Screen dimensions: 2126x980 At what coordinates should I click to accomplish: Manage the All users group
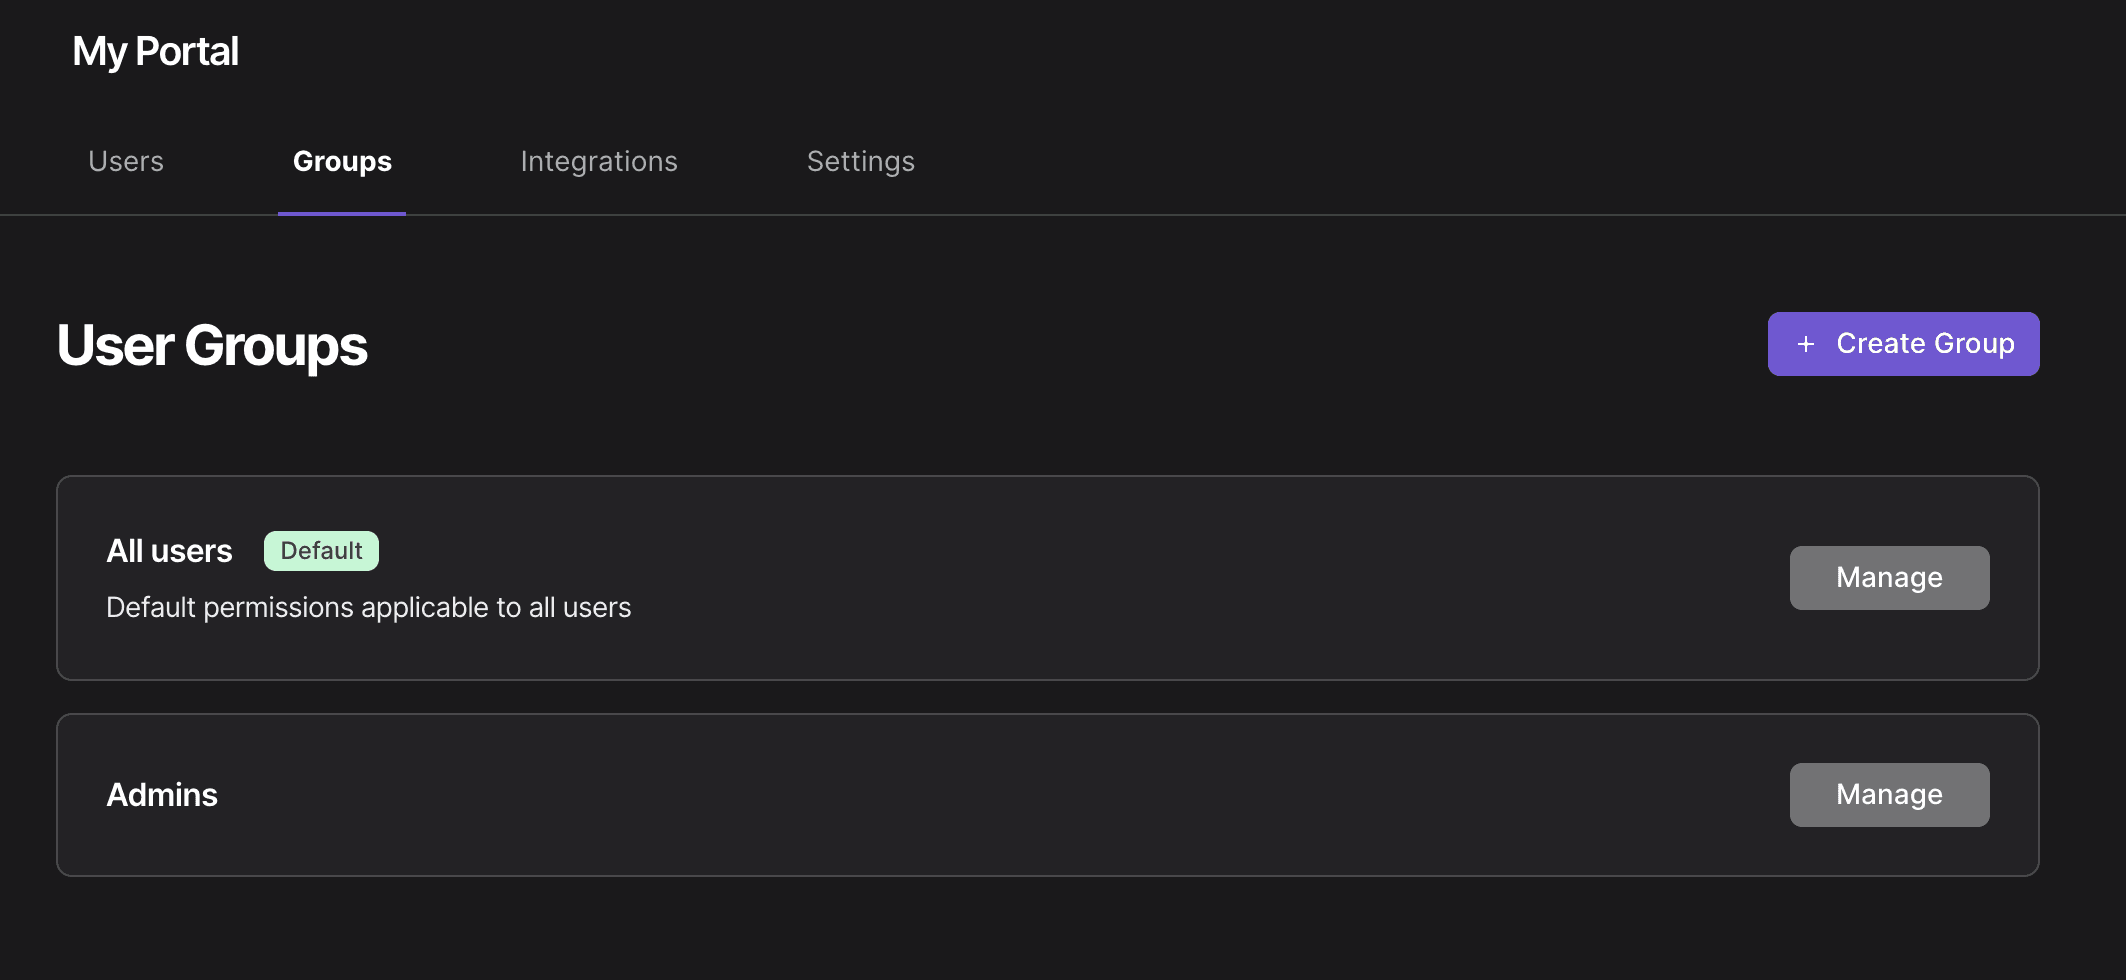pos(1889,578)
